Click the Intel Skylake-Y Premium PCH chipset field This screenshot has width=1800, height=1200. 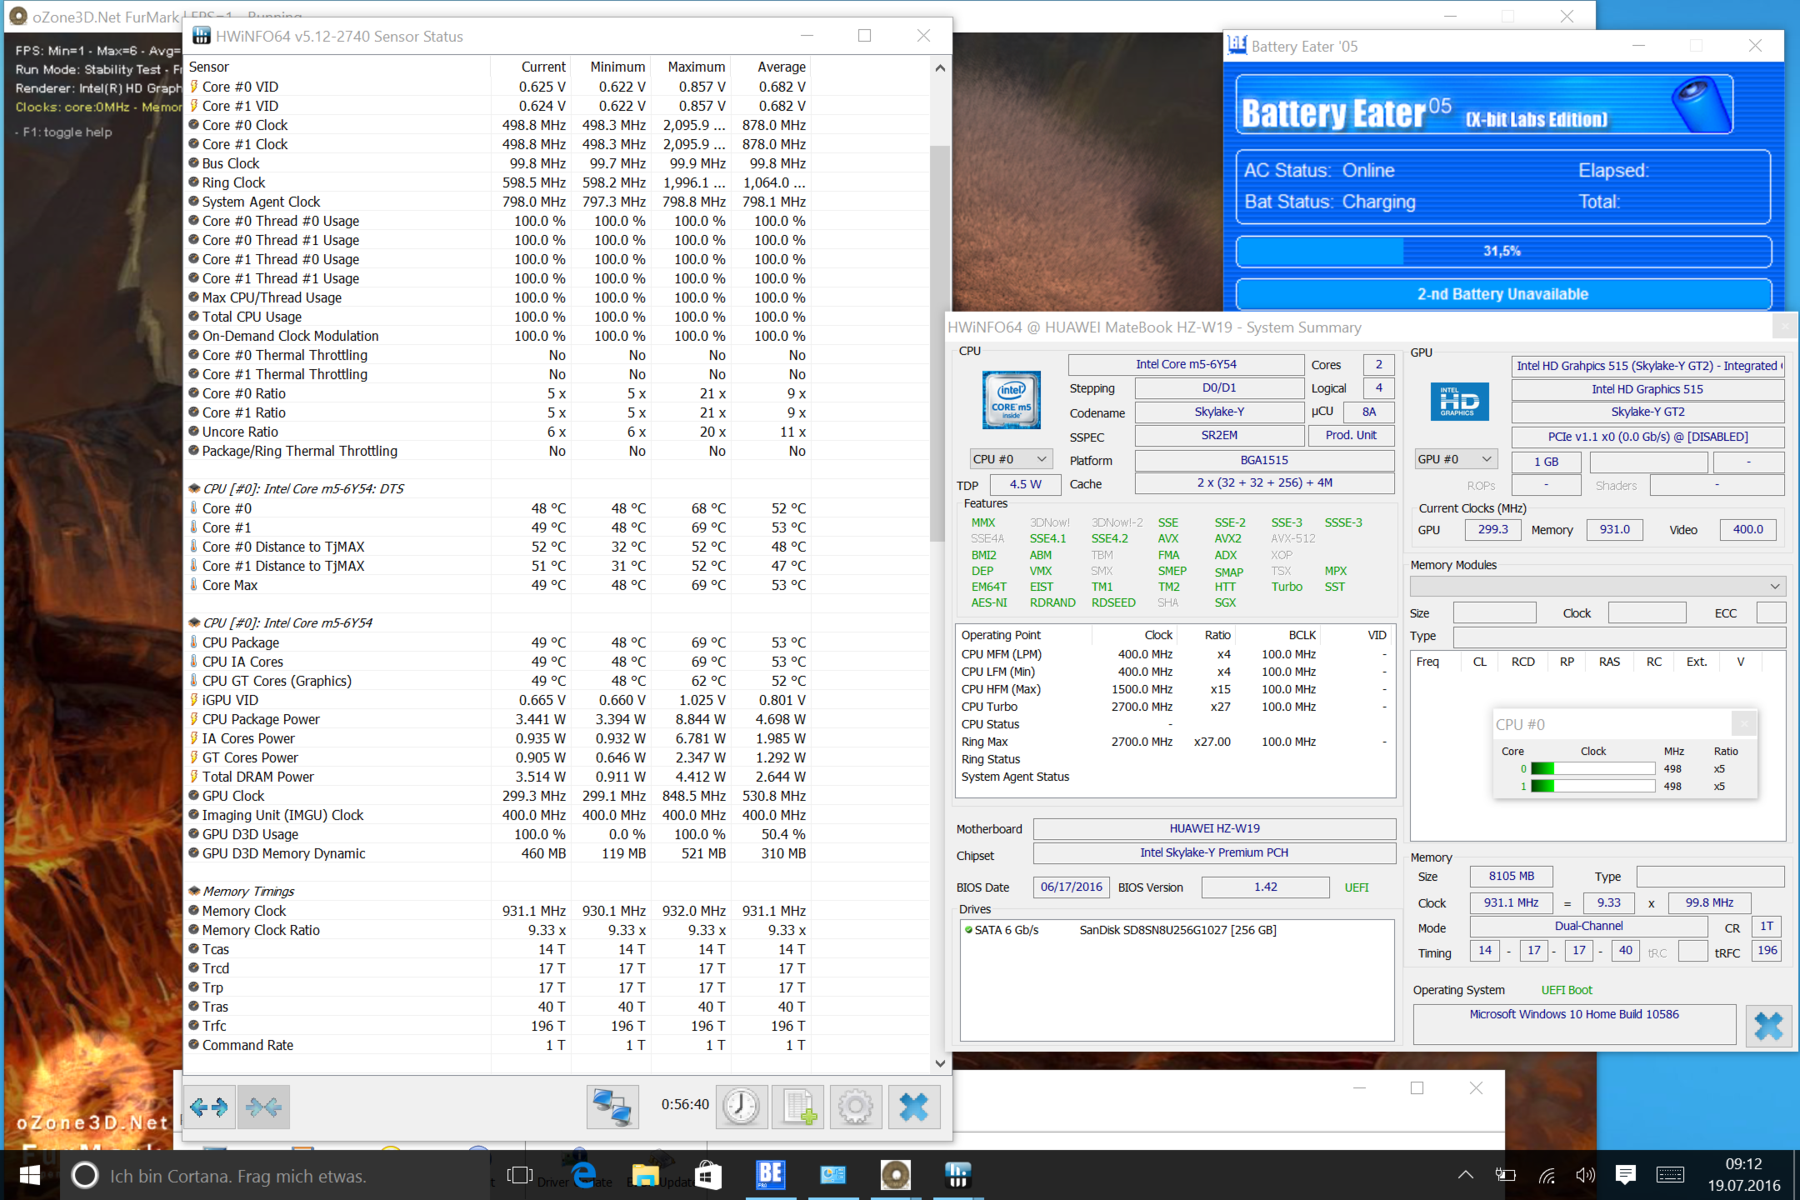1214,853
